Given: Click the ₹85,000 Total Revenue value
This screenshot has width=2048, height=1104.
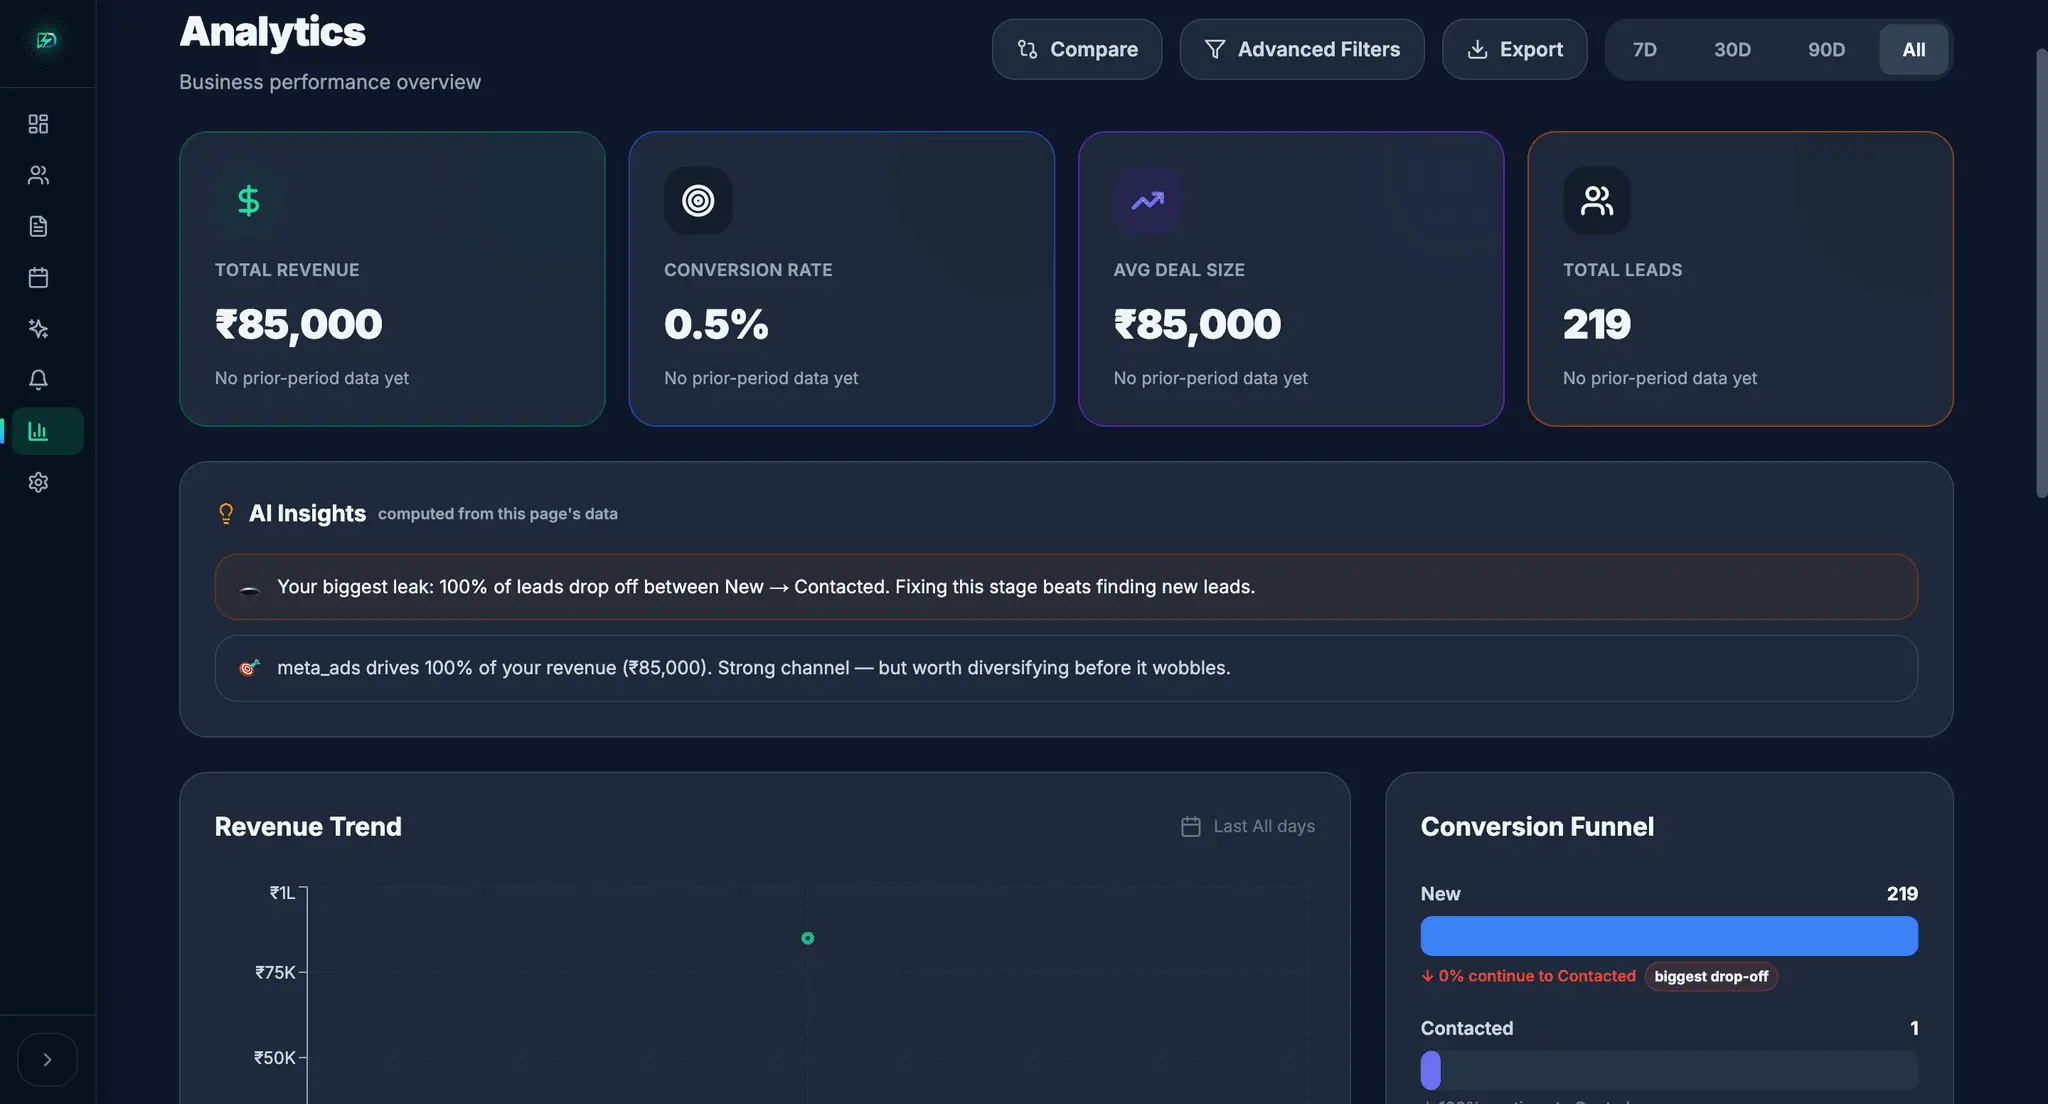Looking at the screenshot, I should tap(298, 324).
